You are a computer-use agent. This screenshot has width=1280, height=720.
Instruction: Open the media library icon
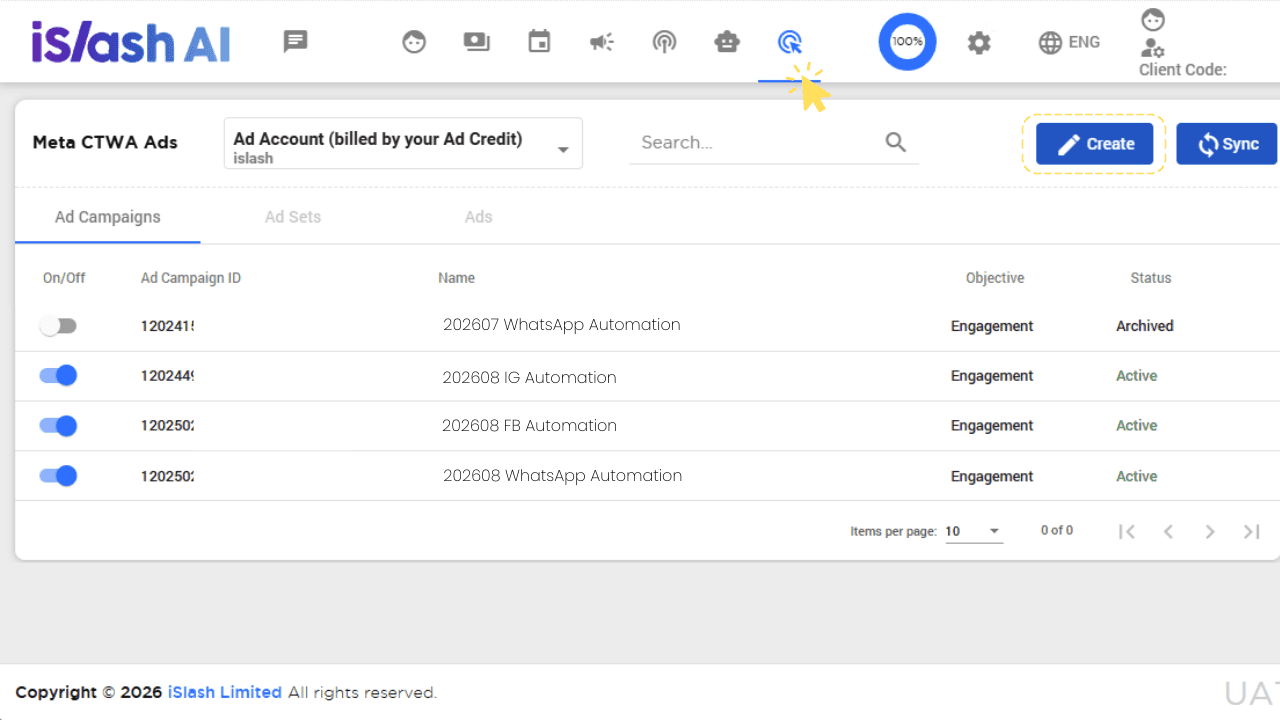click(477, 42)
